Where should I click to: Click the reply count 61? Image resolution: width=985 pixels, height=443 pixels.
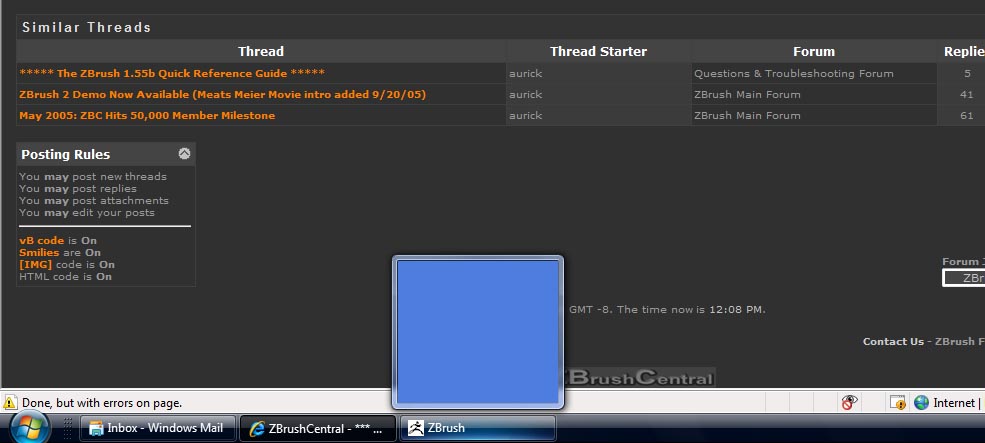coord(967,116)
